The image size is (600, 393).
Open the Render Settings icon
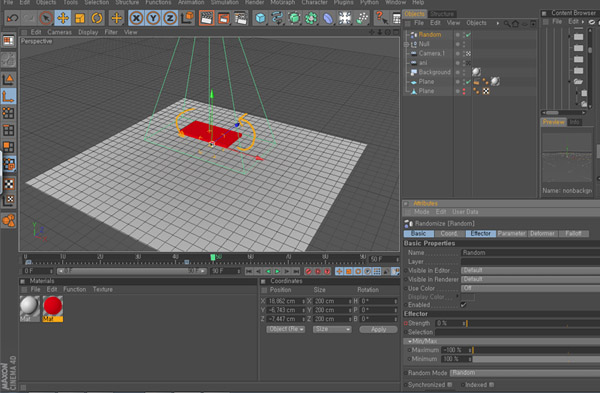241,18
